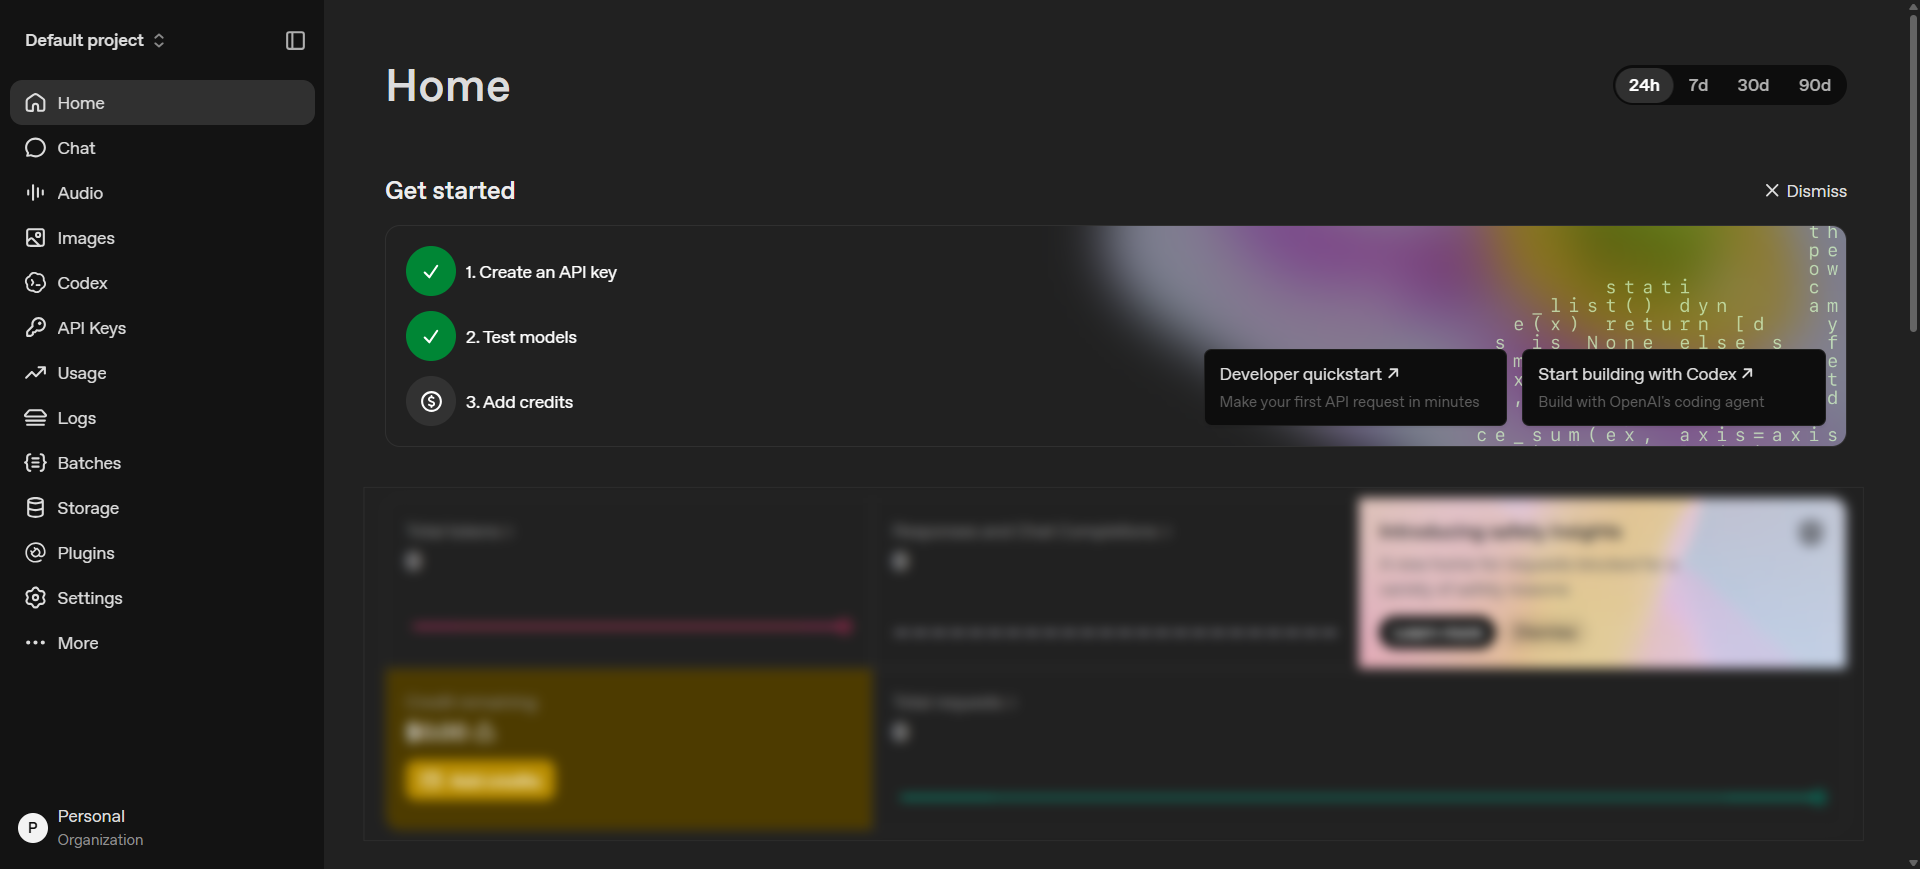Click the page vertical scrollbar
Image resolution: width=1920 pixels, height=869 pixels.
[1913, 172]
